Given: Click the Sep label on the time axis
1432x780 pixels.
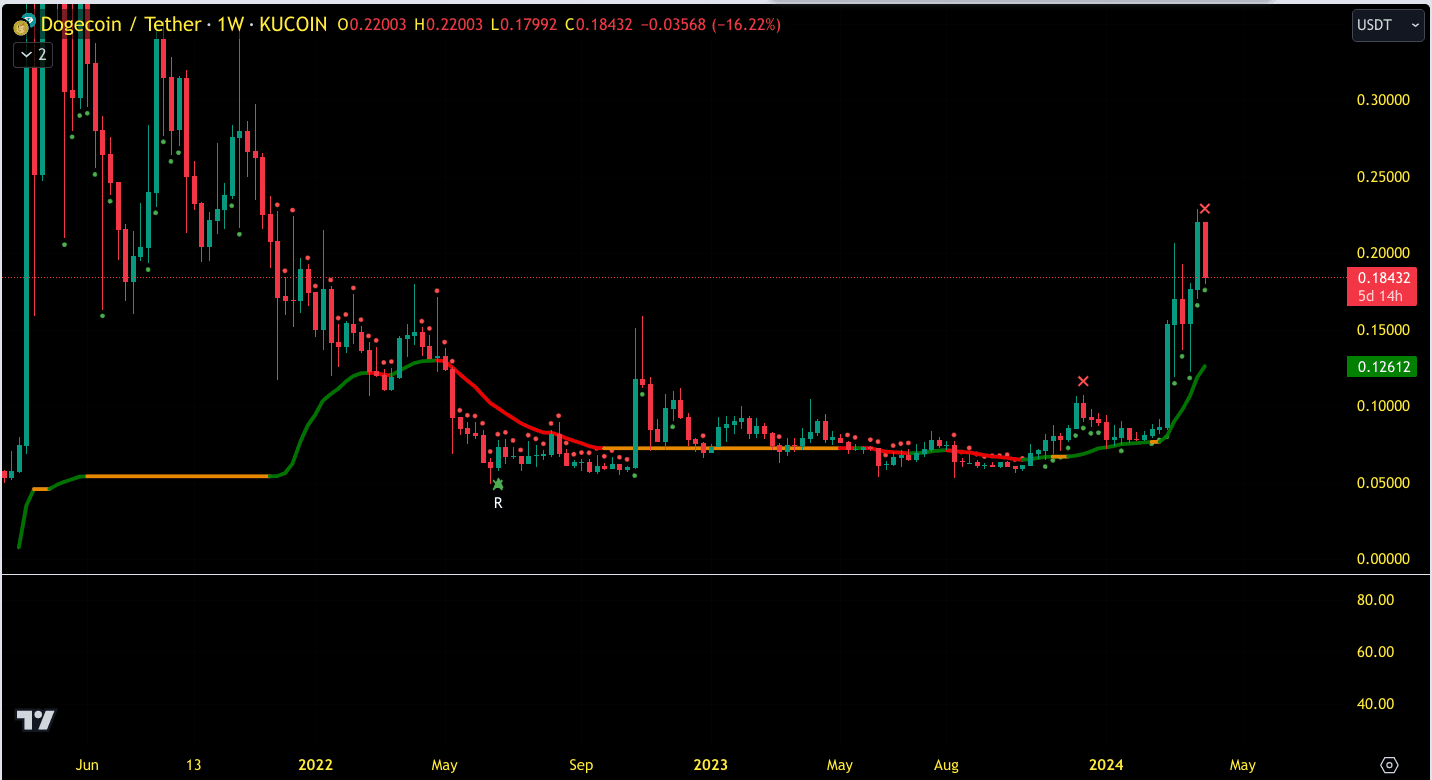Looking at the screenshot, I should coord(581,765).
